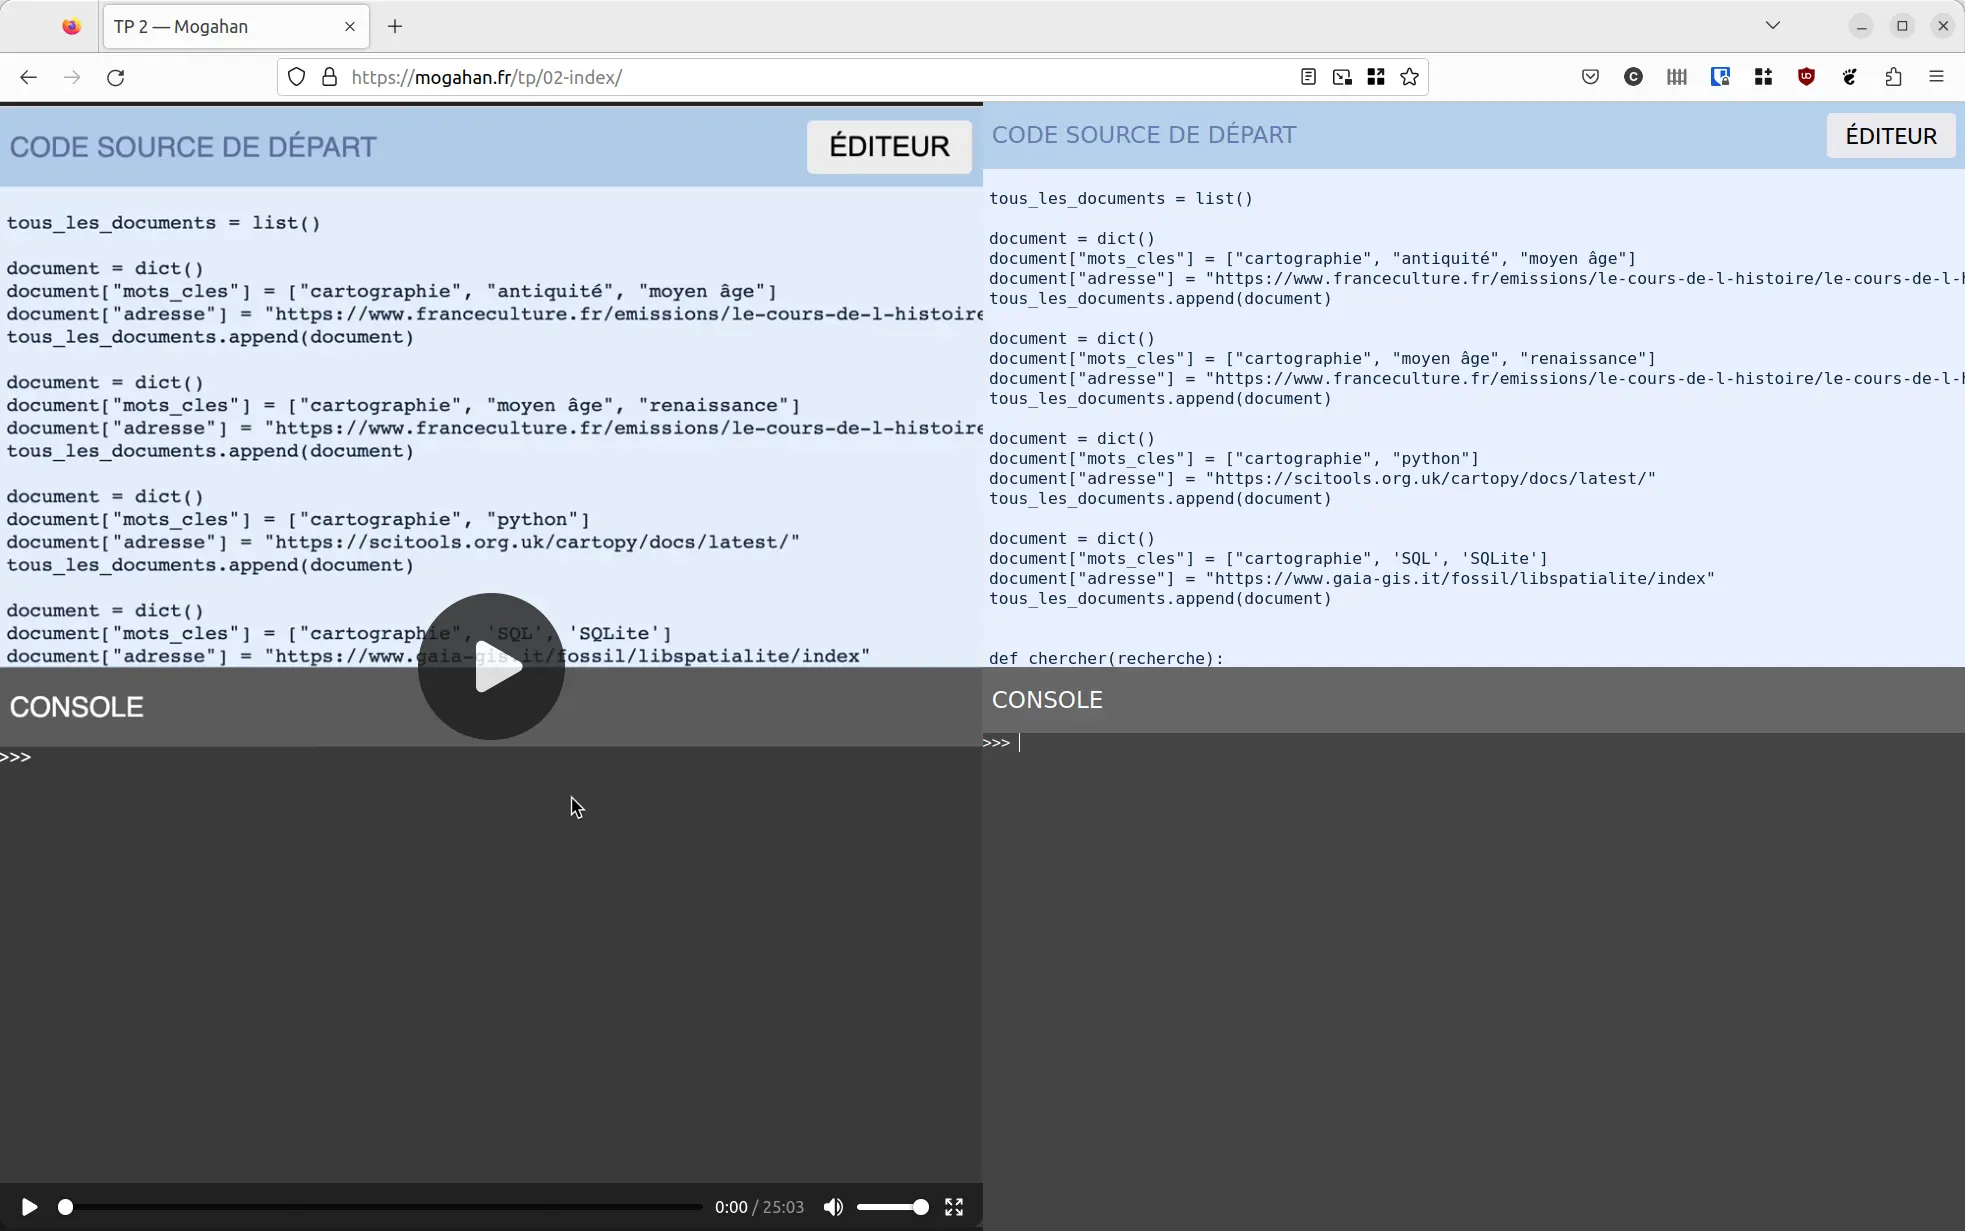The height and width of the screenshot is (1231, 1965).
Task: Bookmark this page with the star
Action: [x=1410, y=77]
